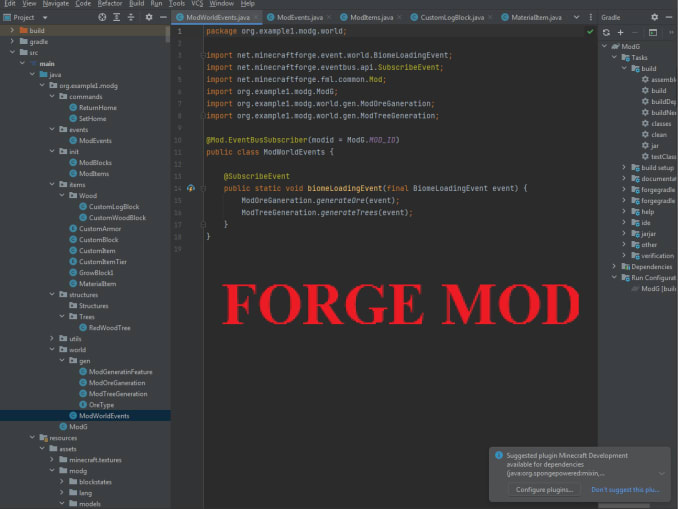The width and height of the screenshot is (680, 509).
Task: Click the Select Opened File target icon
Action: click(x=102, y=17)
